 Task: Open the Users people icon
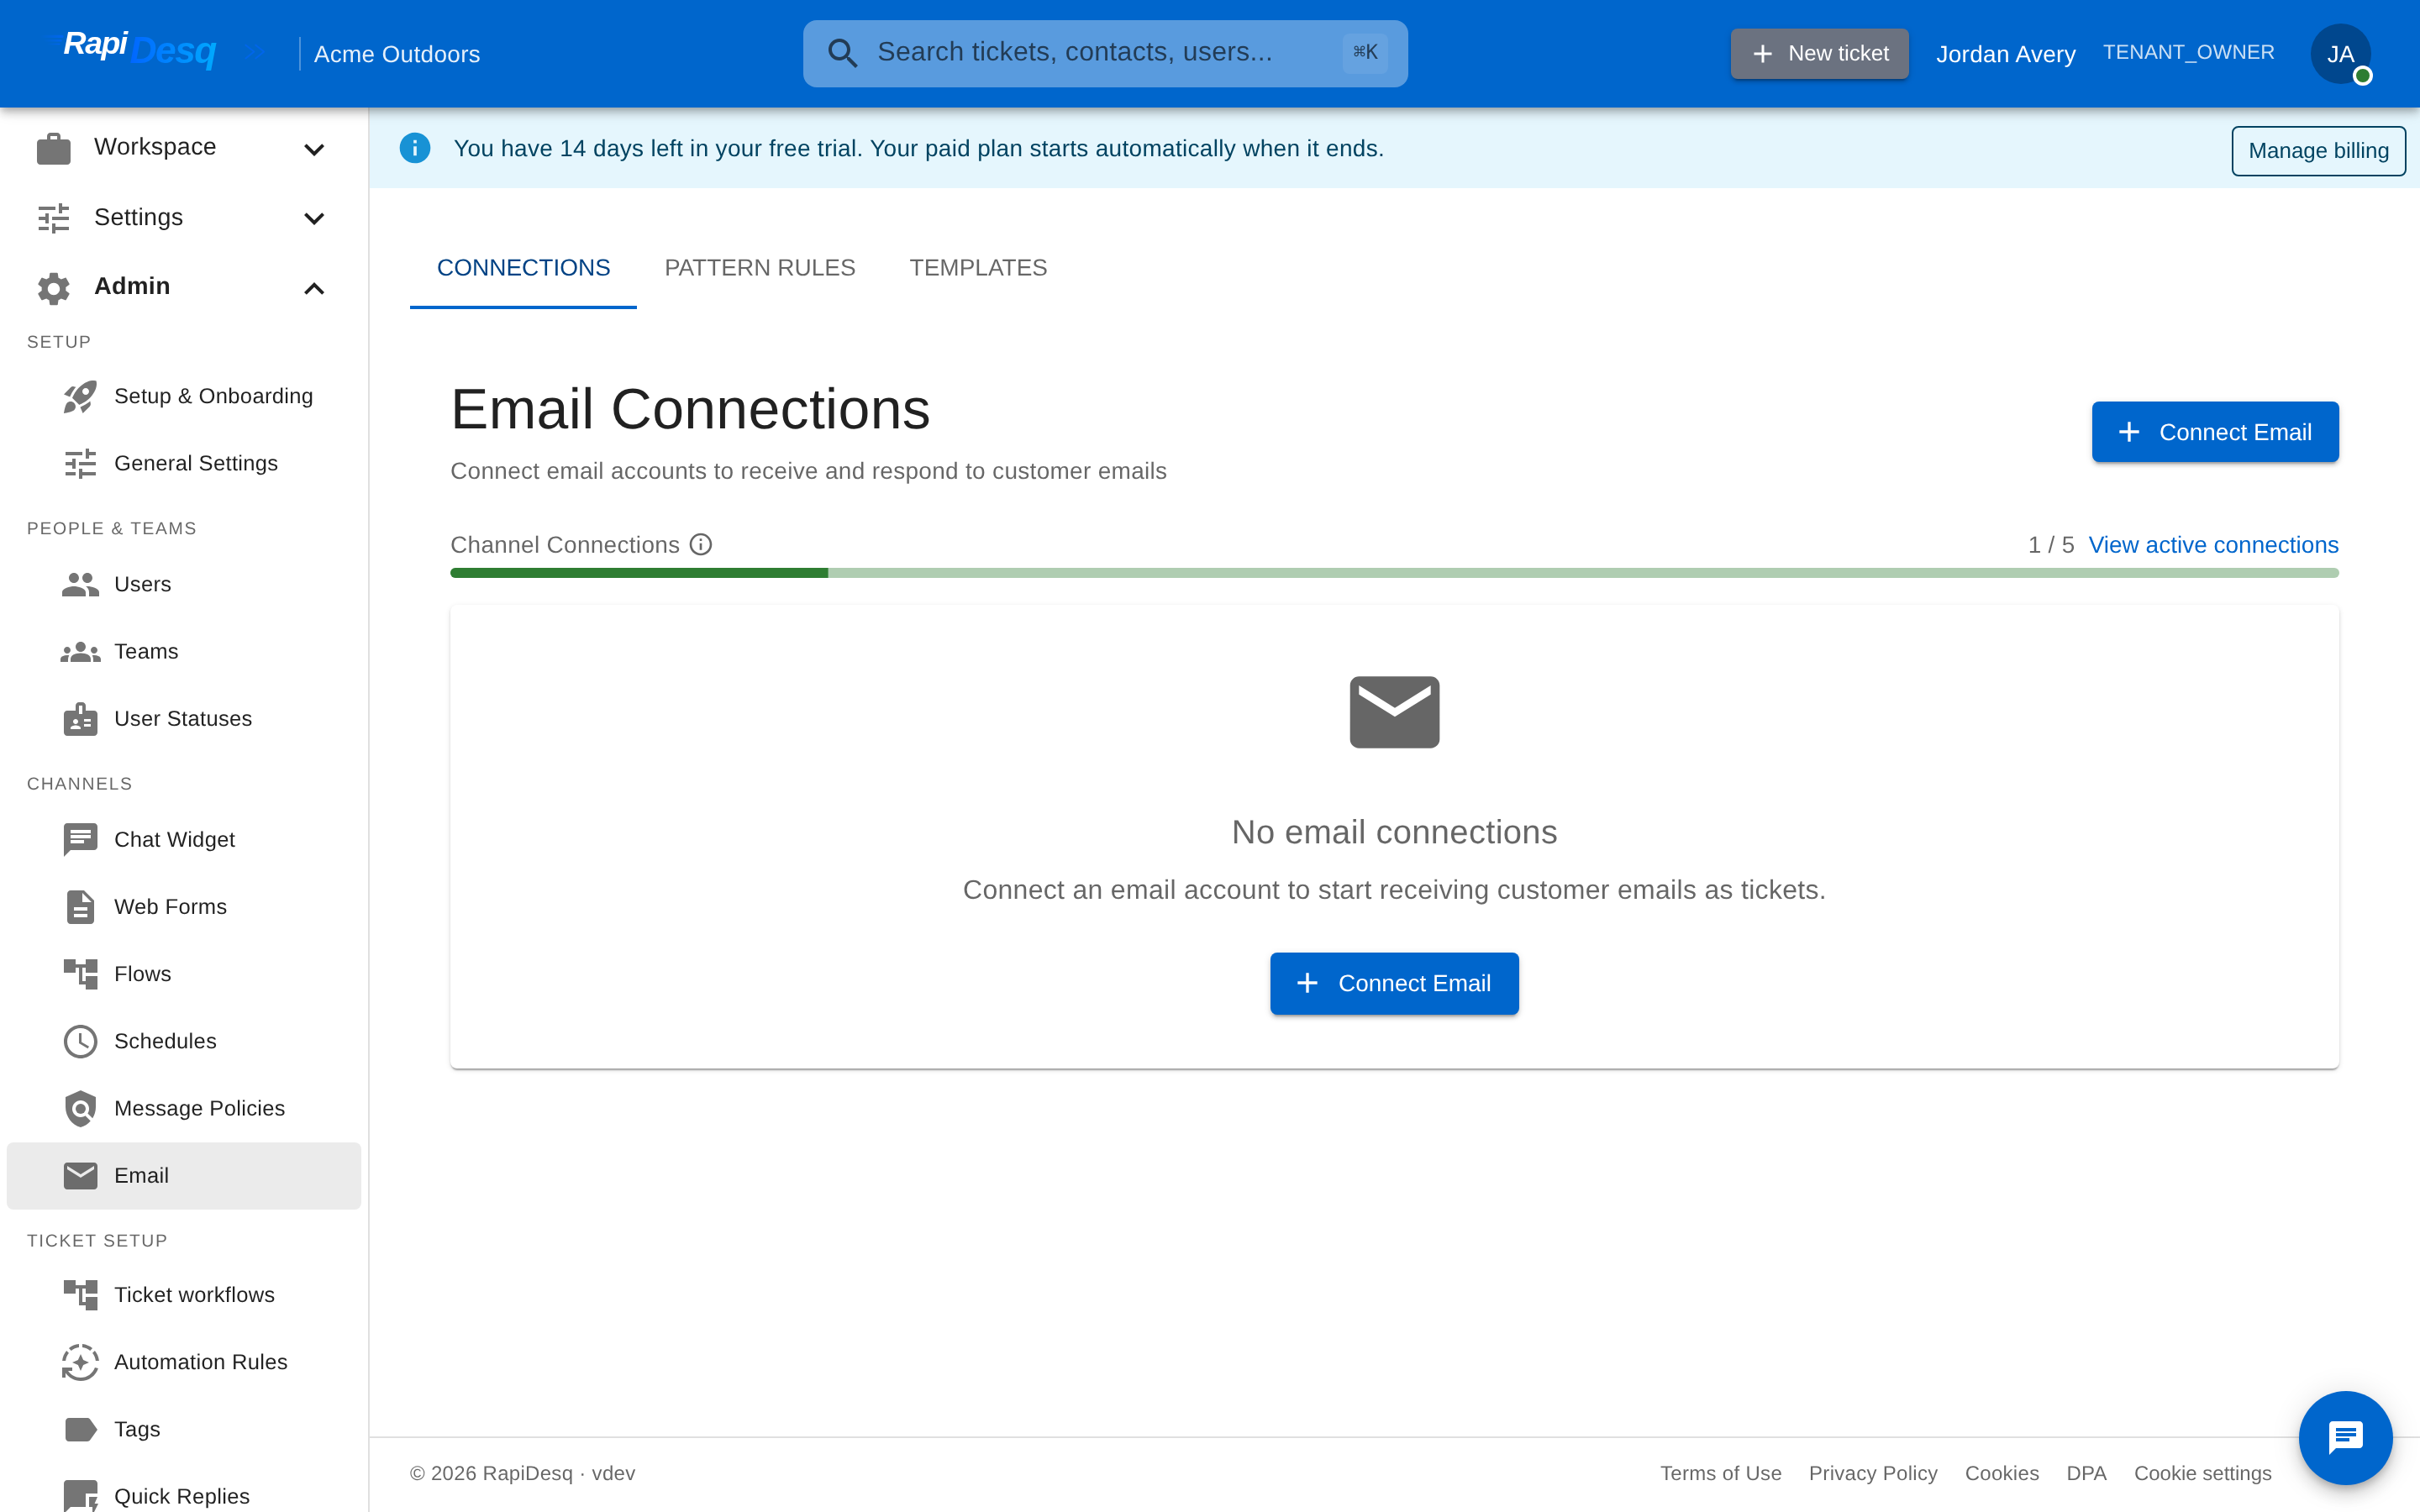coord(80,584)
